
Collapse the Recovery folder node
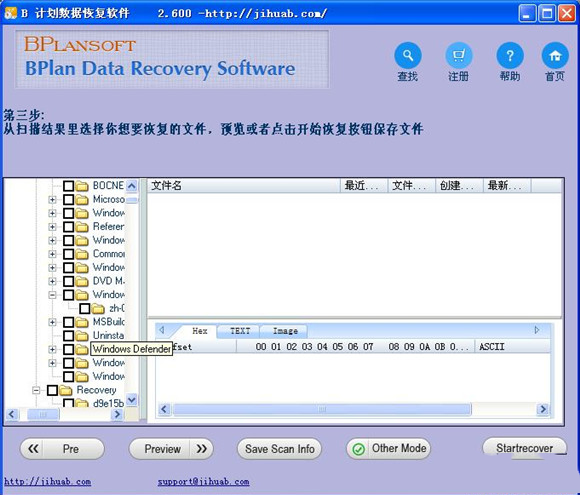(36, 390)
